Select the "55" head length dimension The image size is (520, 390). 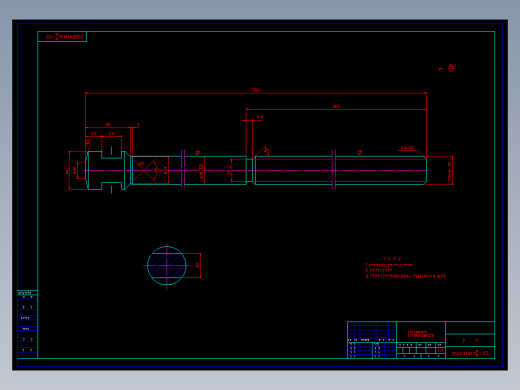tap(108, 125)
